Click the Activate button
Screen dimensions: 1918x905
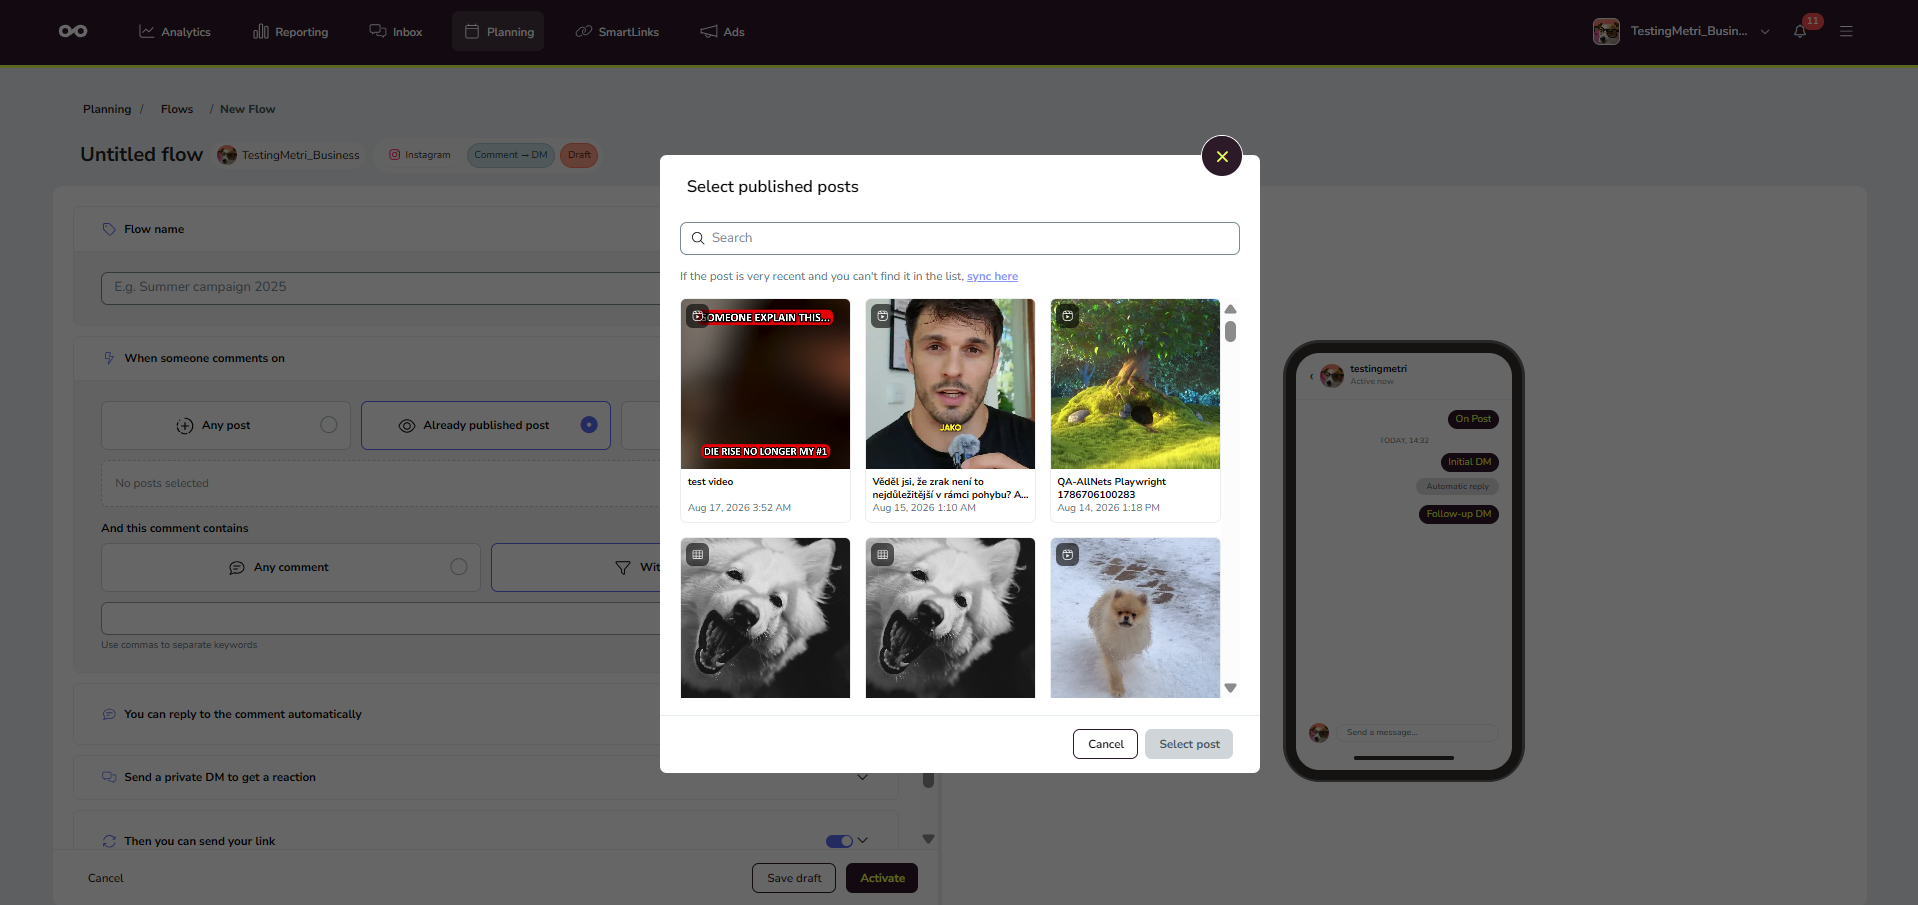(x=882, y=878)
